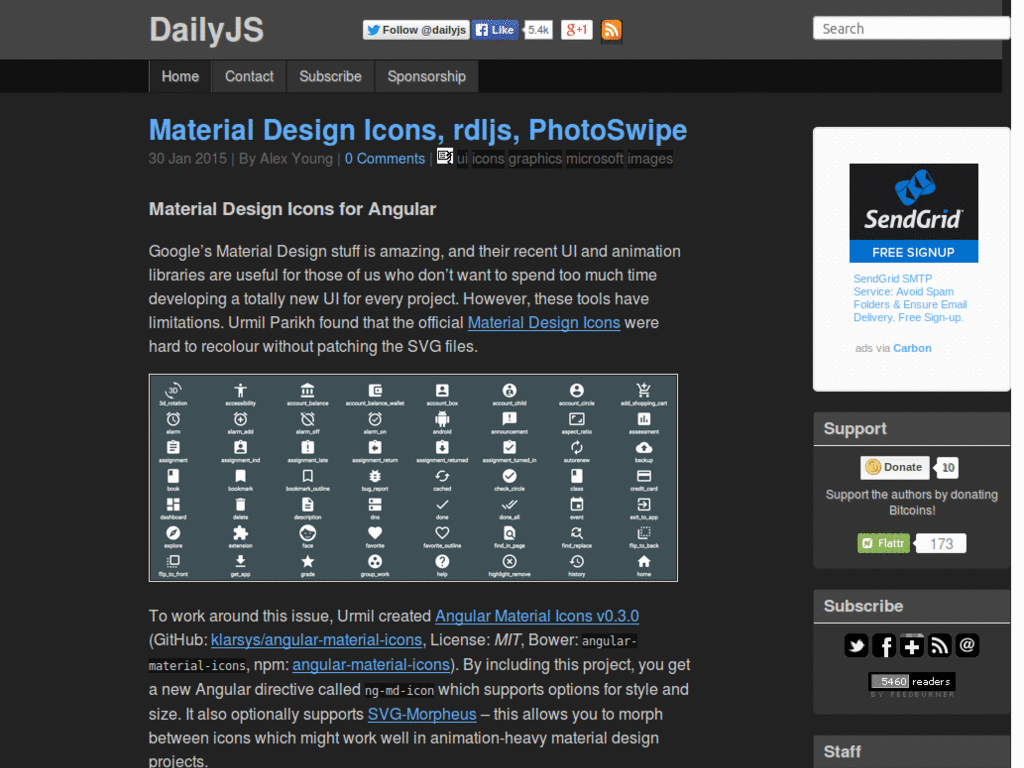Viewport: 1024px width, 768px height.
Task: Click the 5460 readers FeedBurner badge
Action: pos(912,682)
